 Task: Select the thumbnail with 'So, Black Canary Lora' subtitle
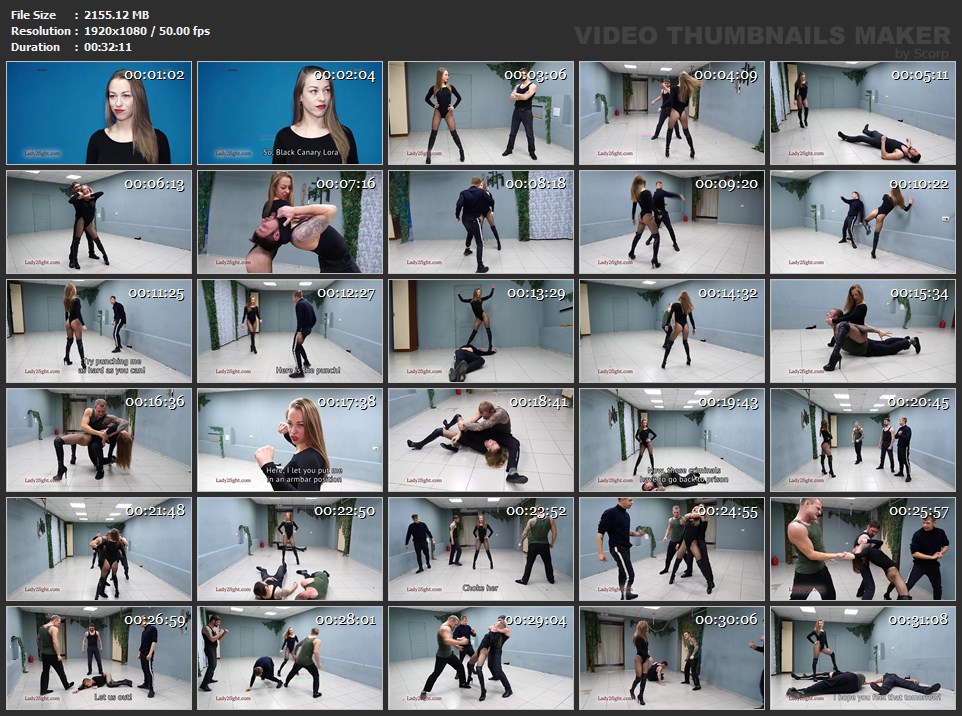(x=290, y=113)
